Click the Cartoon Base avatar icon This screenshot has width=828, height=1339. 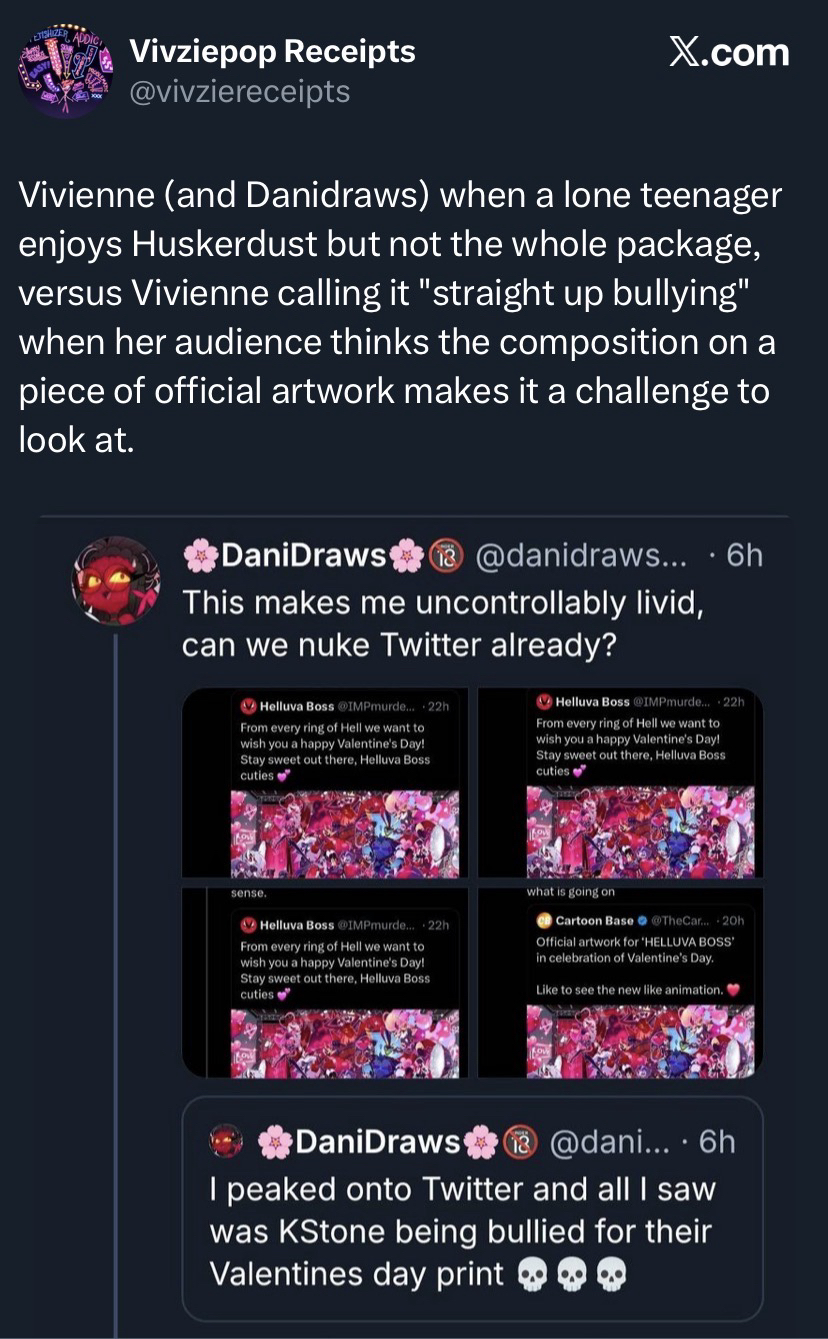(x=546, y=922)
